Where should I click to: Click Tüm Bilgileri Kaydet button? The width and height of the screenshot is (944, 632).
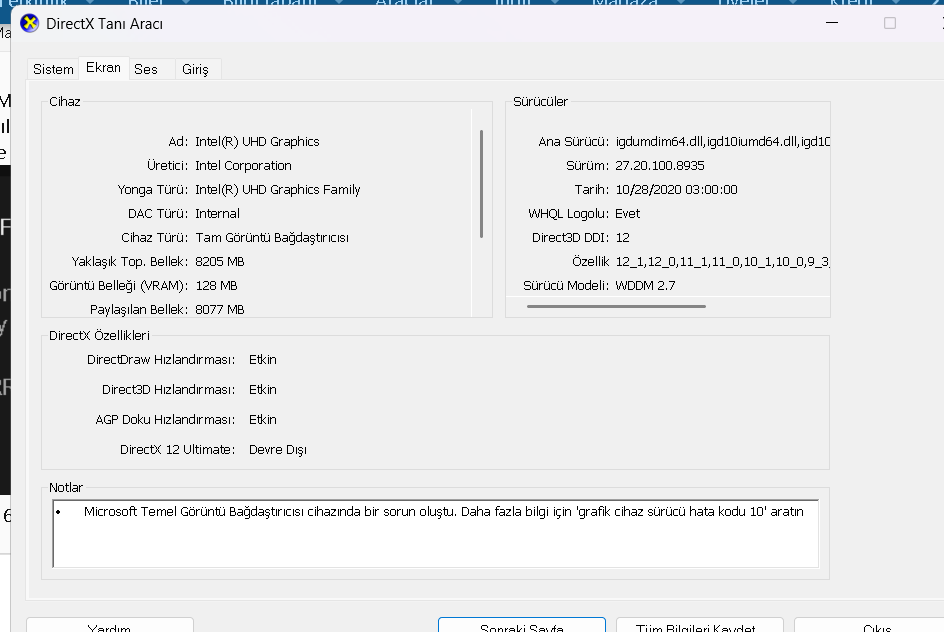(700, 625)
